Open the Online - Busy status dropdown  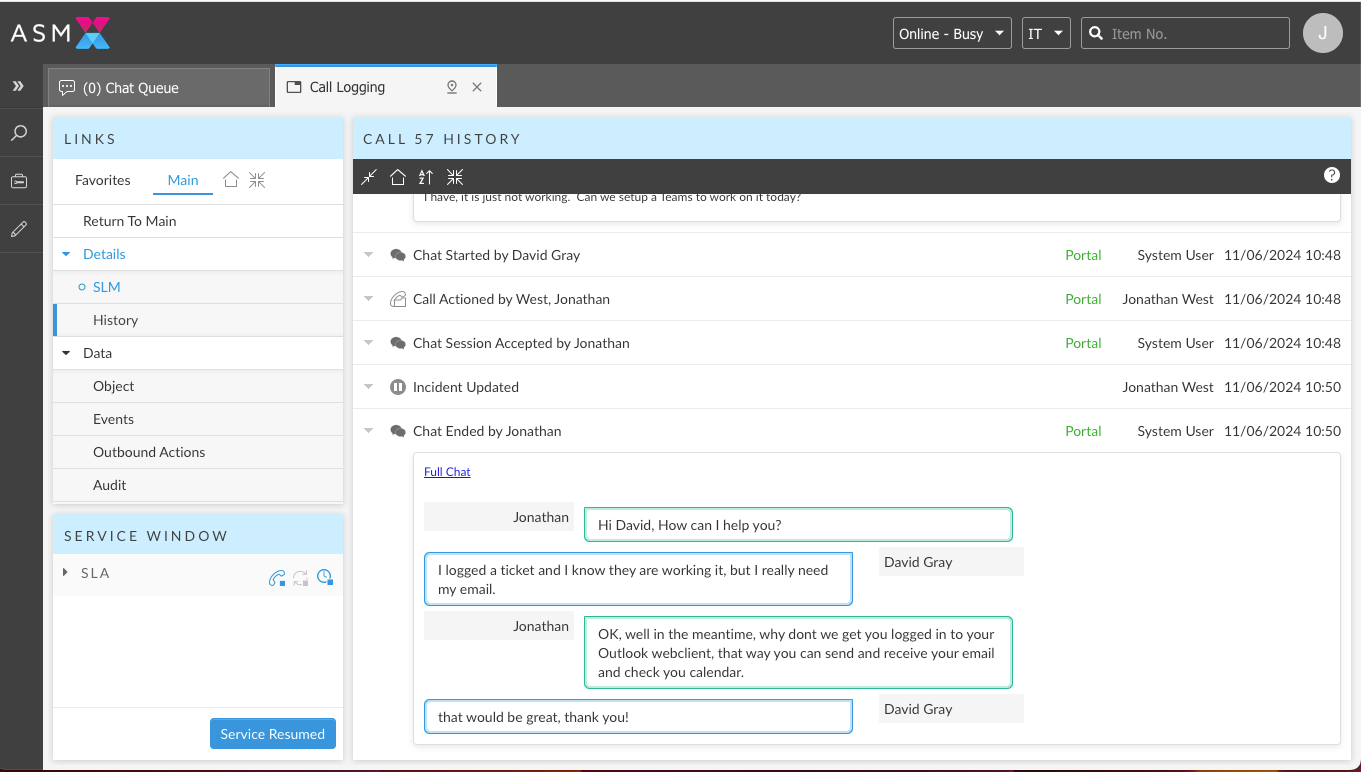pyautogui.click(x=952, y=33)
